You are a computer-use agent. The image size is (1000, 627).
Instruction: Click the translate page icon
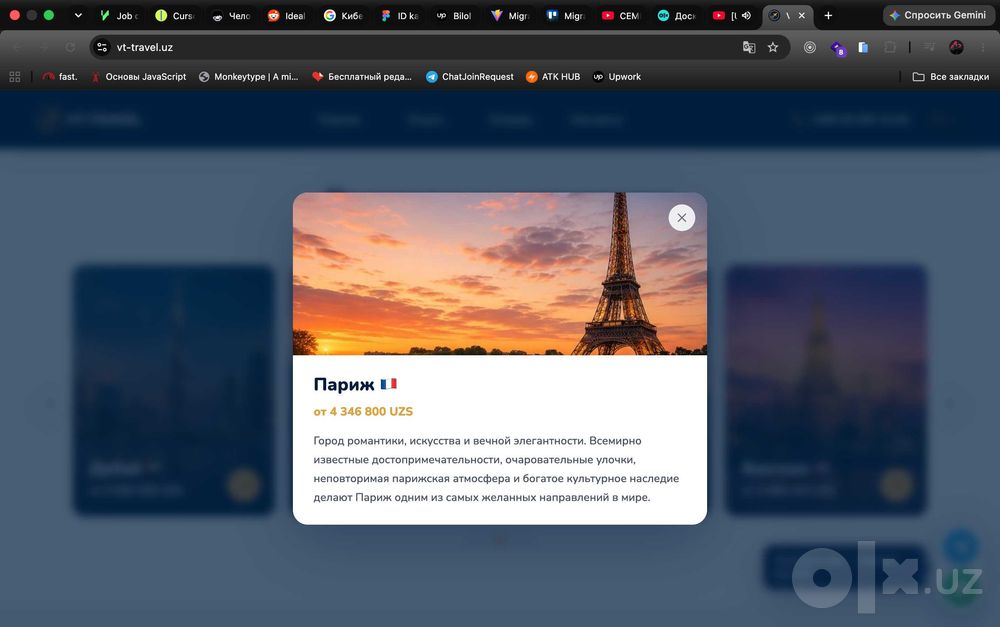click(x=749, y=47)
